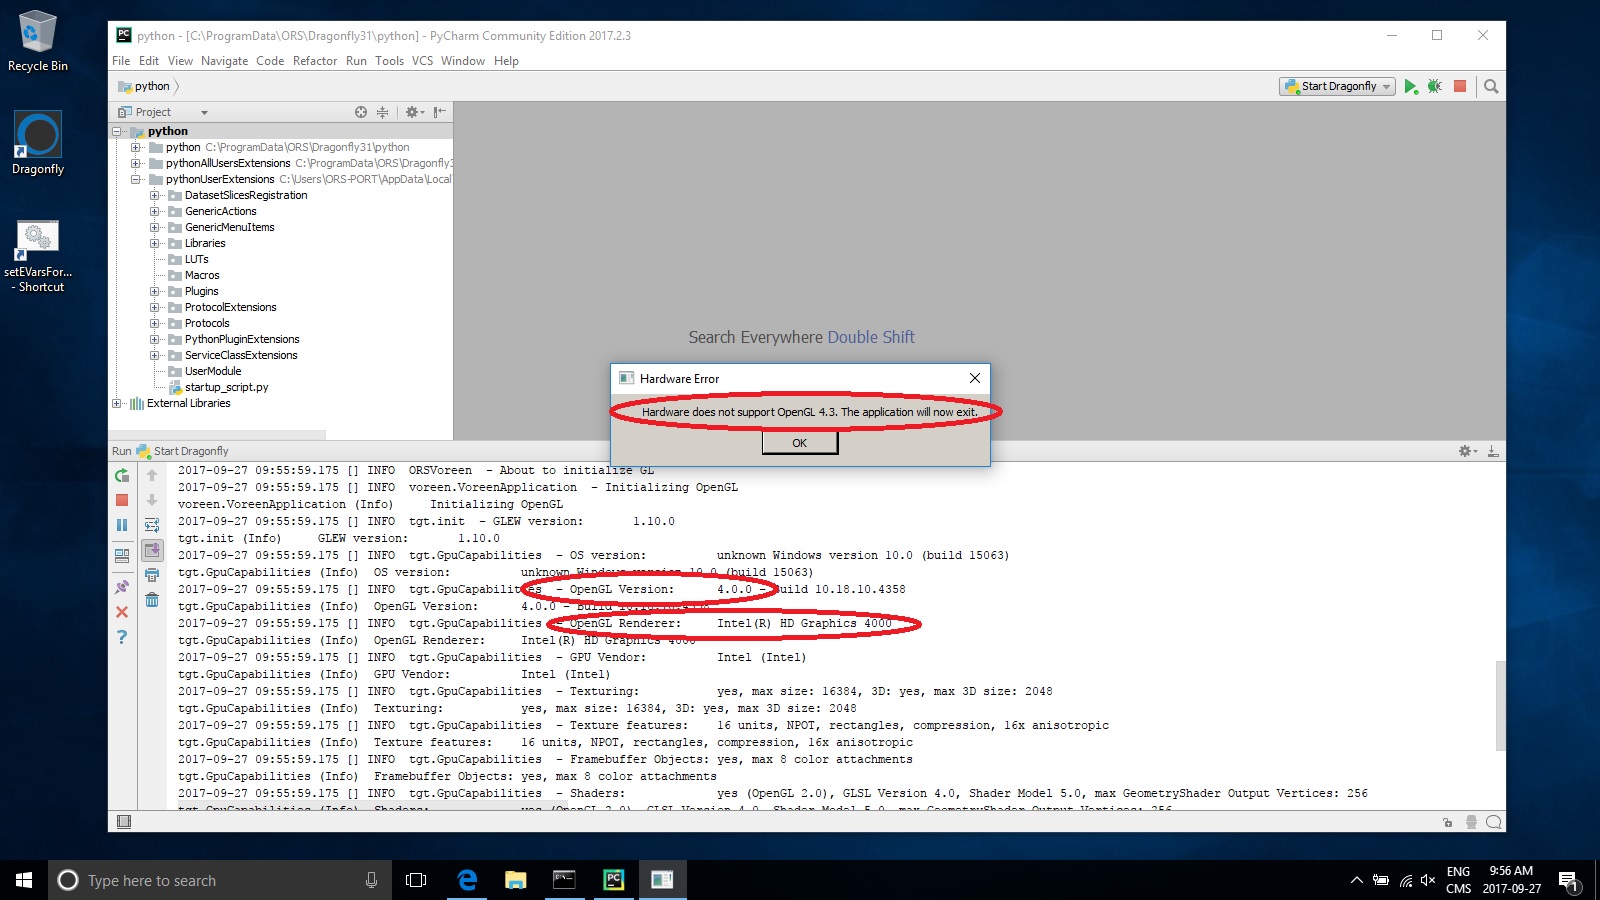
Task: Select startup_script.py in project tree
Action: click(226, 387)
